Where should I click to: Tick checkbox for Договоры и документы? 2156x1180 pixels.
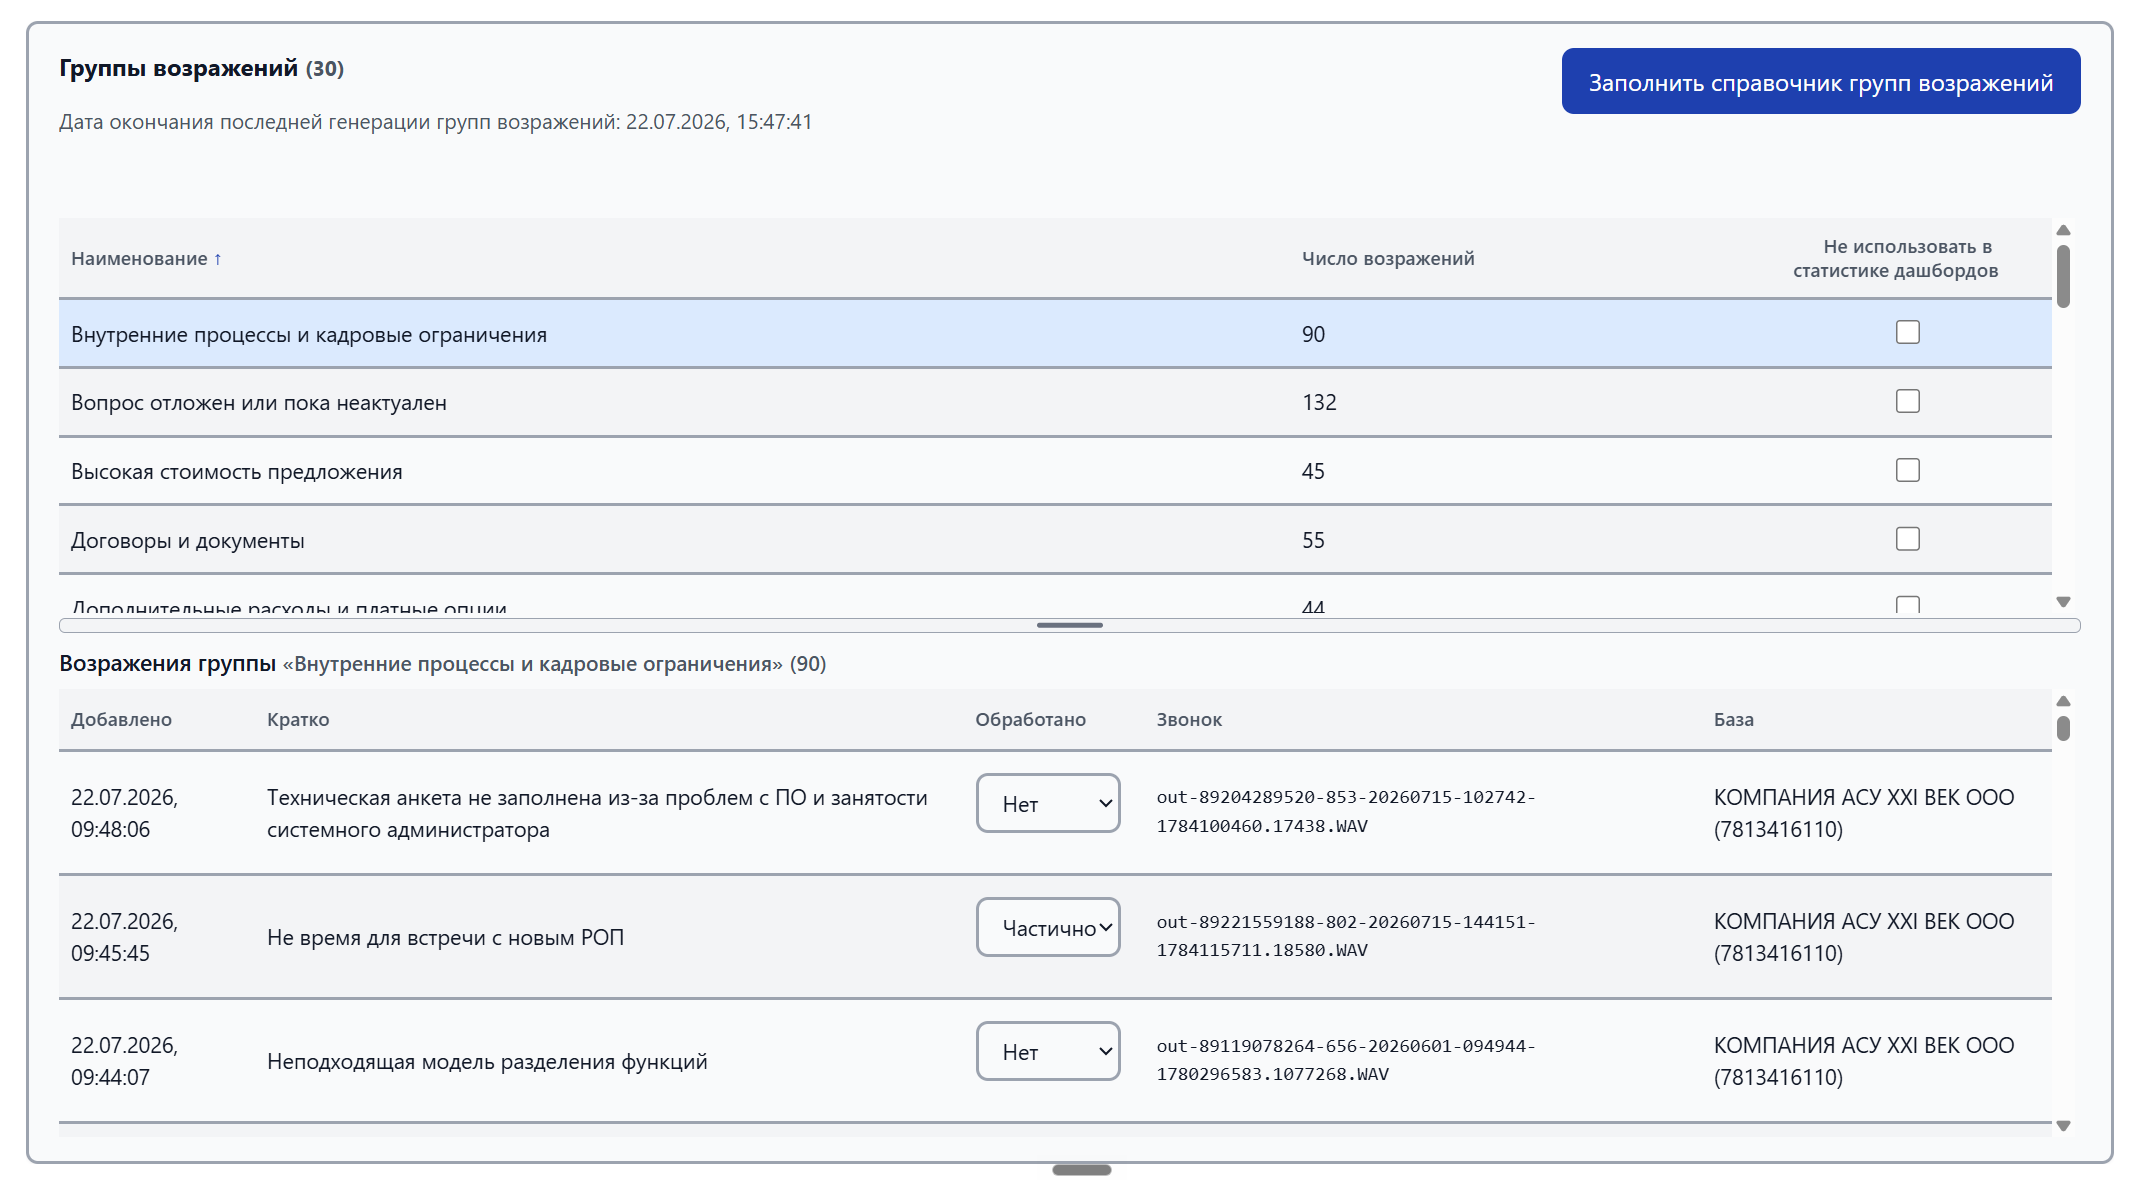point(1907,539)
